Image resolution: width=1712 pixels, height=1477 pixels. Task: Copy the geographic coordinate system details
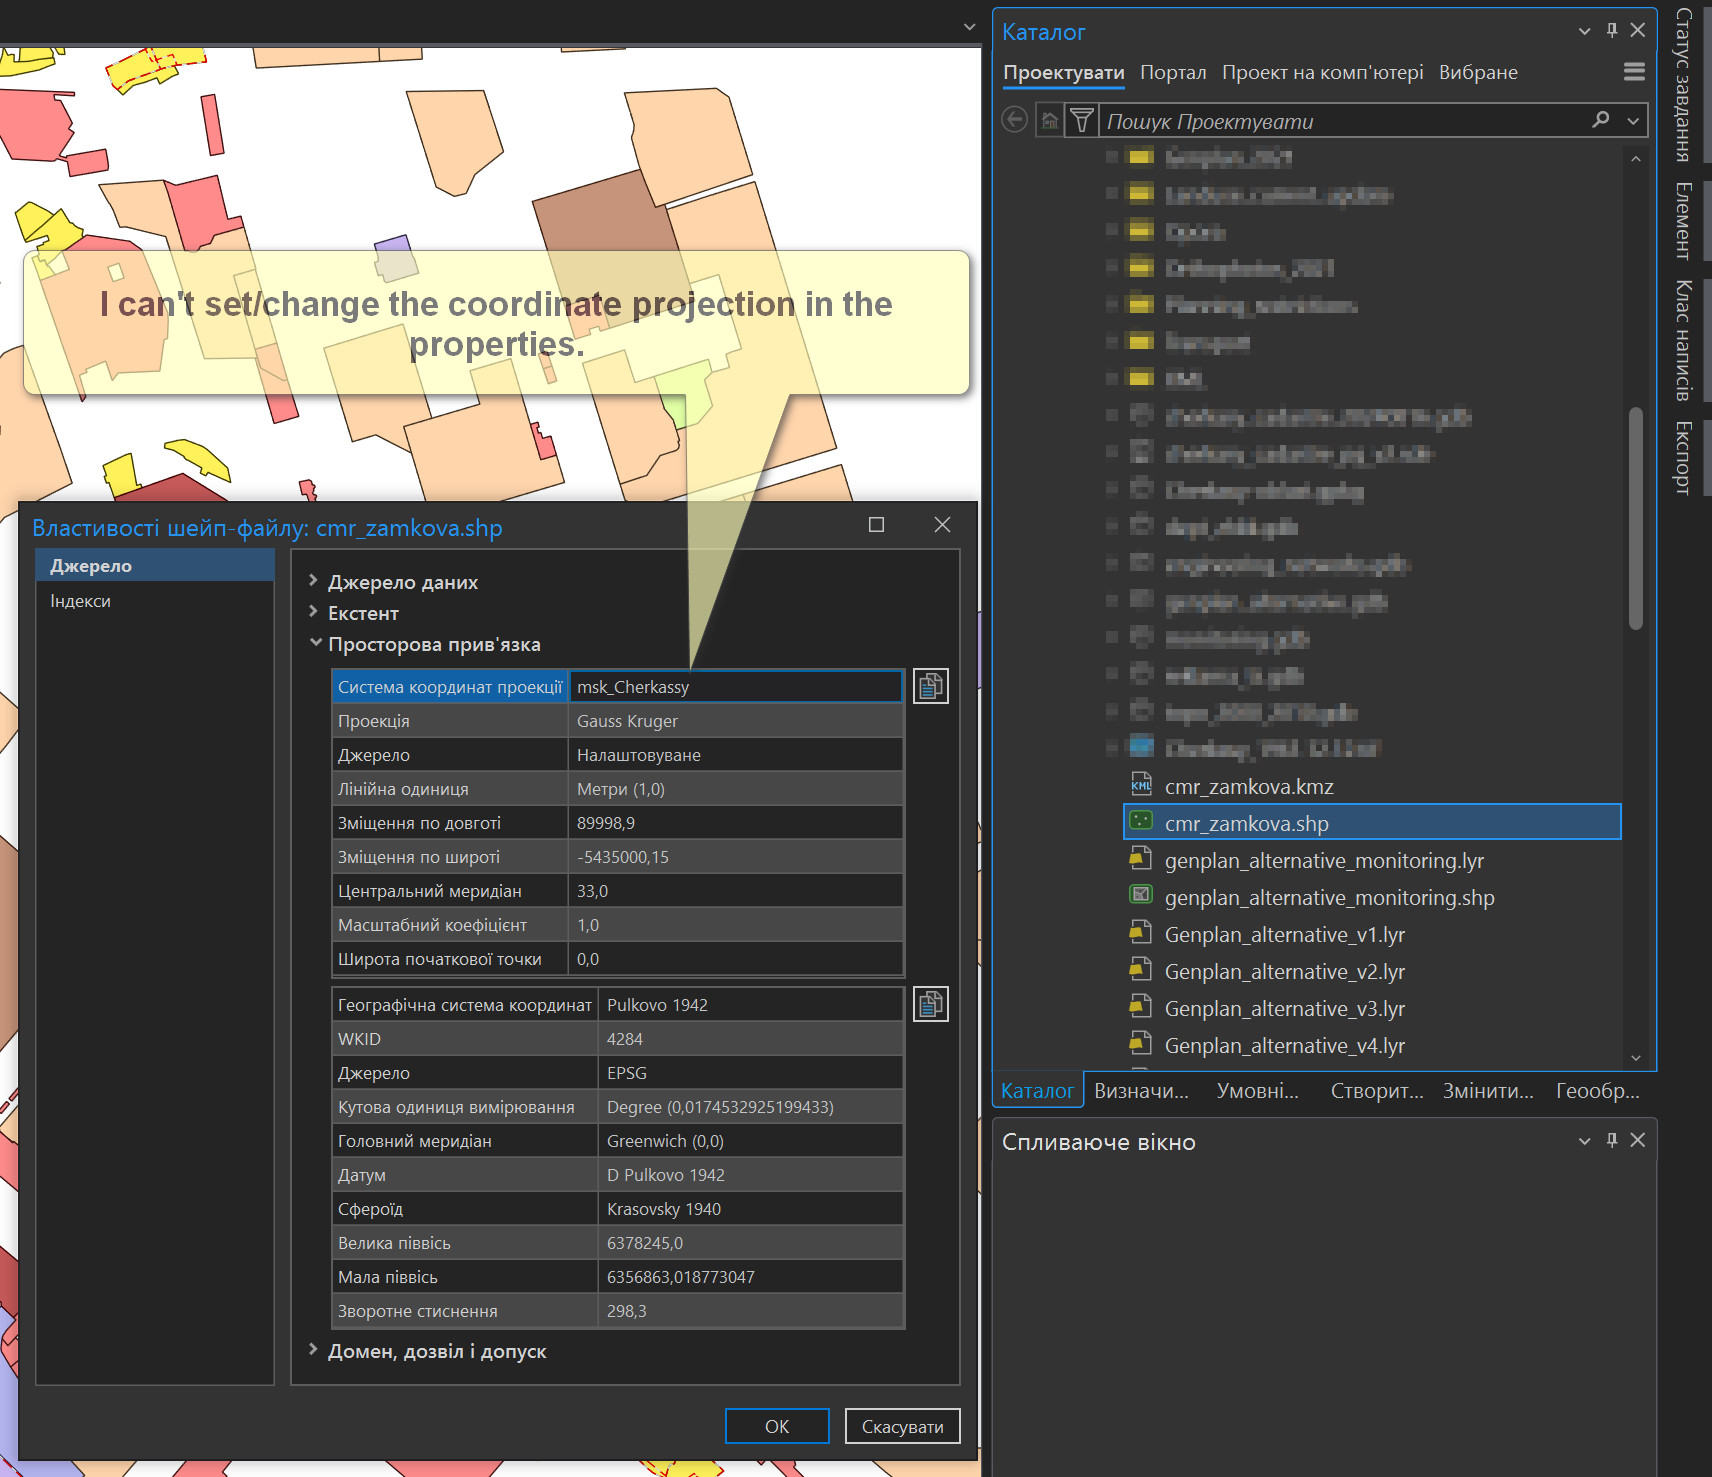(930, 1004)
